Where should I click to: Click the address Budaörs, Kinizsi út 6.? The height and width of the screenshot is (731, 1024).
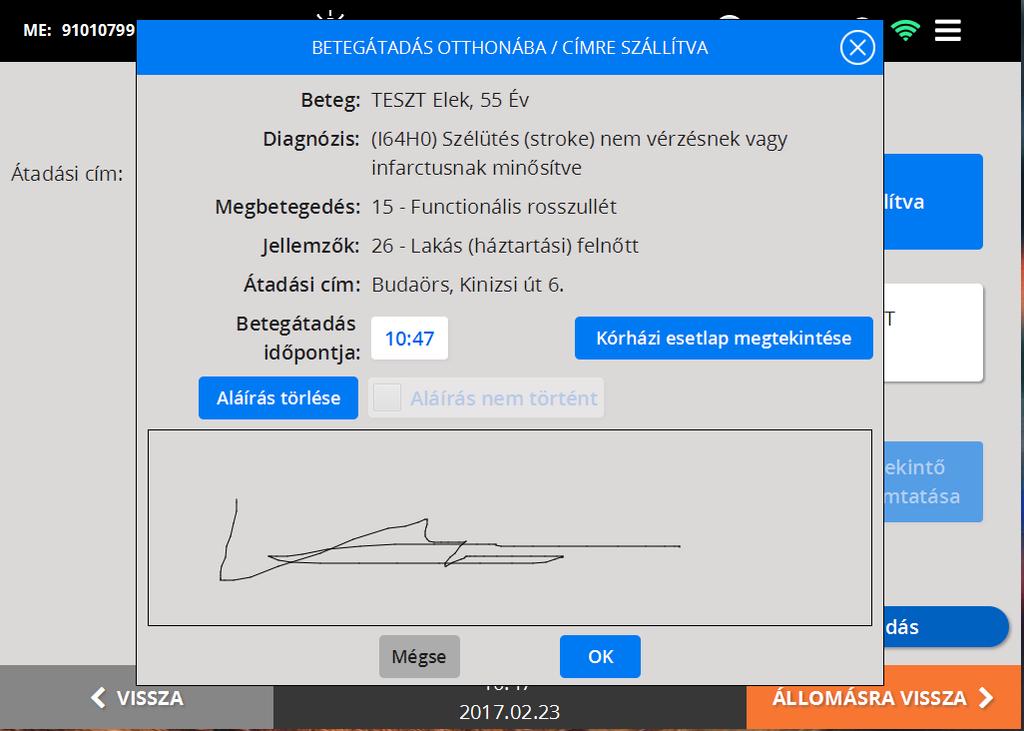pos(468,285)
